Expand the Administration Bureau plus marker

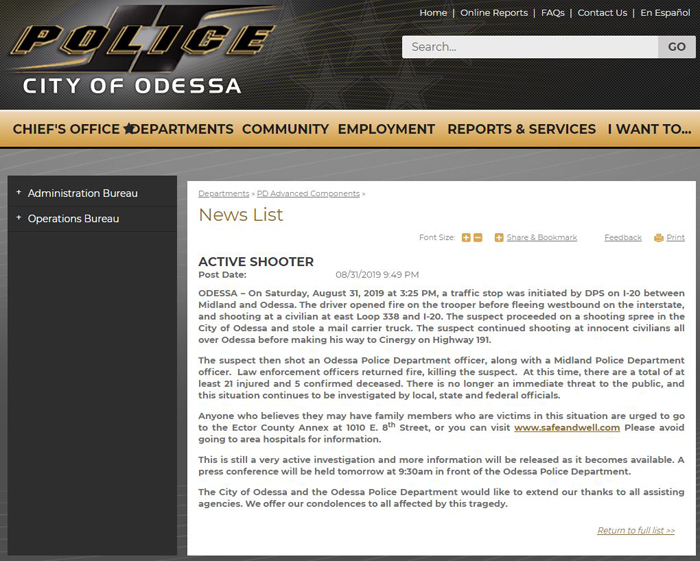point(19,192)
